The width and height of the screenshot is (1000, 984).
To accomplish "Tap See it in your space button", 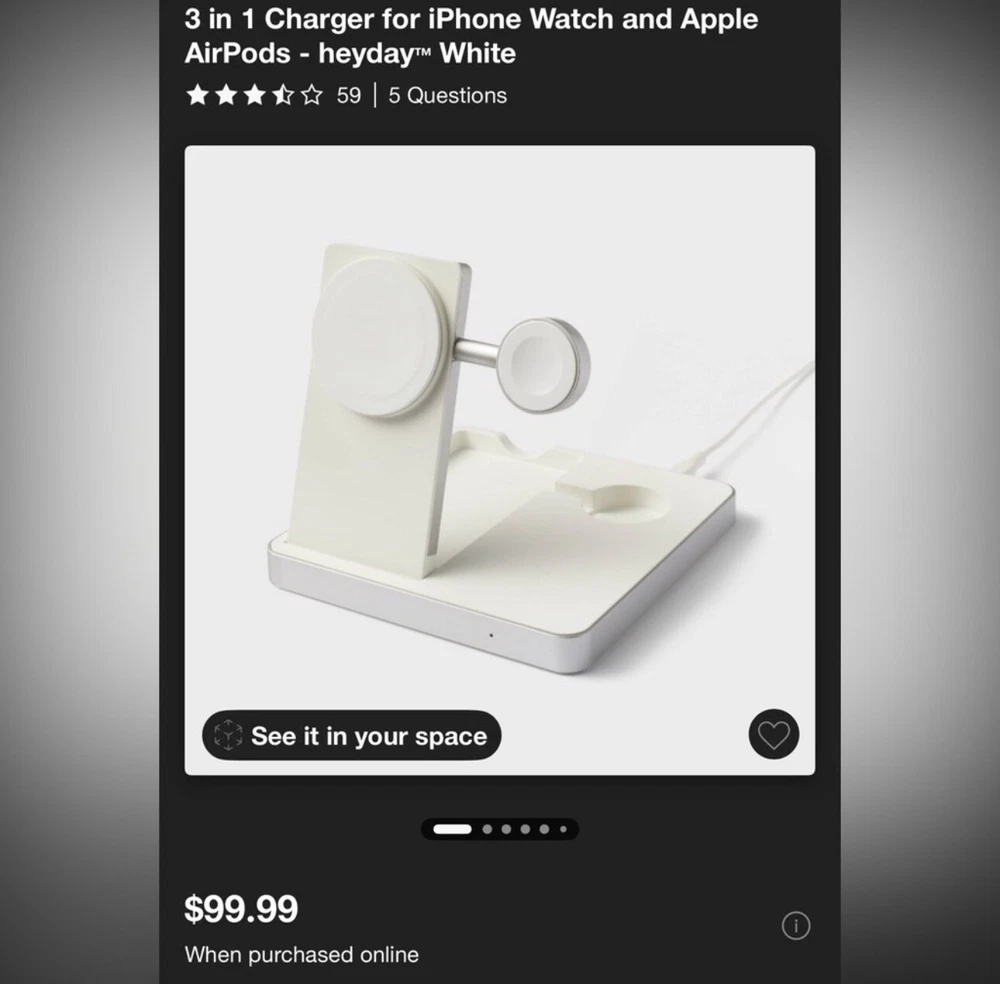I will pos(351,735).
